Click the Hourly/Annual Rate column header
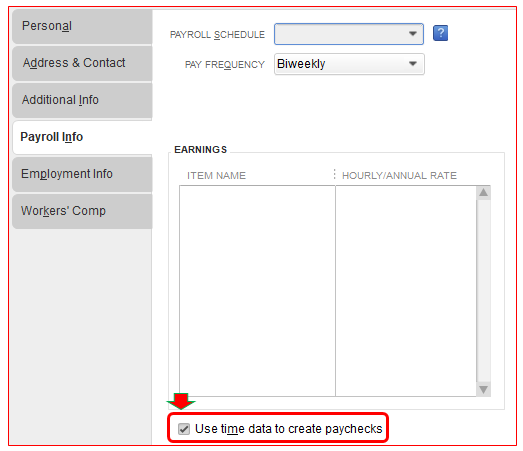Image resolution: width=523 pixels, height=451 pixels. tap(399, 175)
